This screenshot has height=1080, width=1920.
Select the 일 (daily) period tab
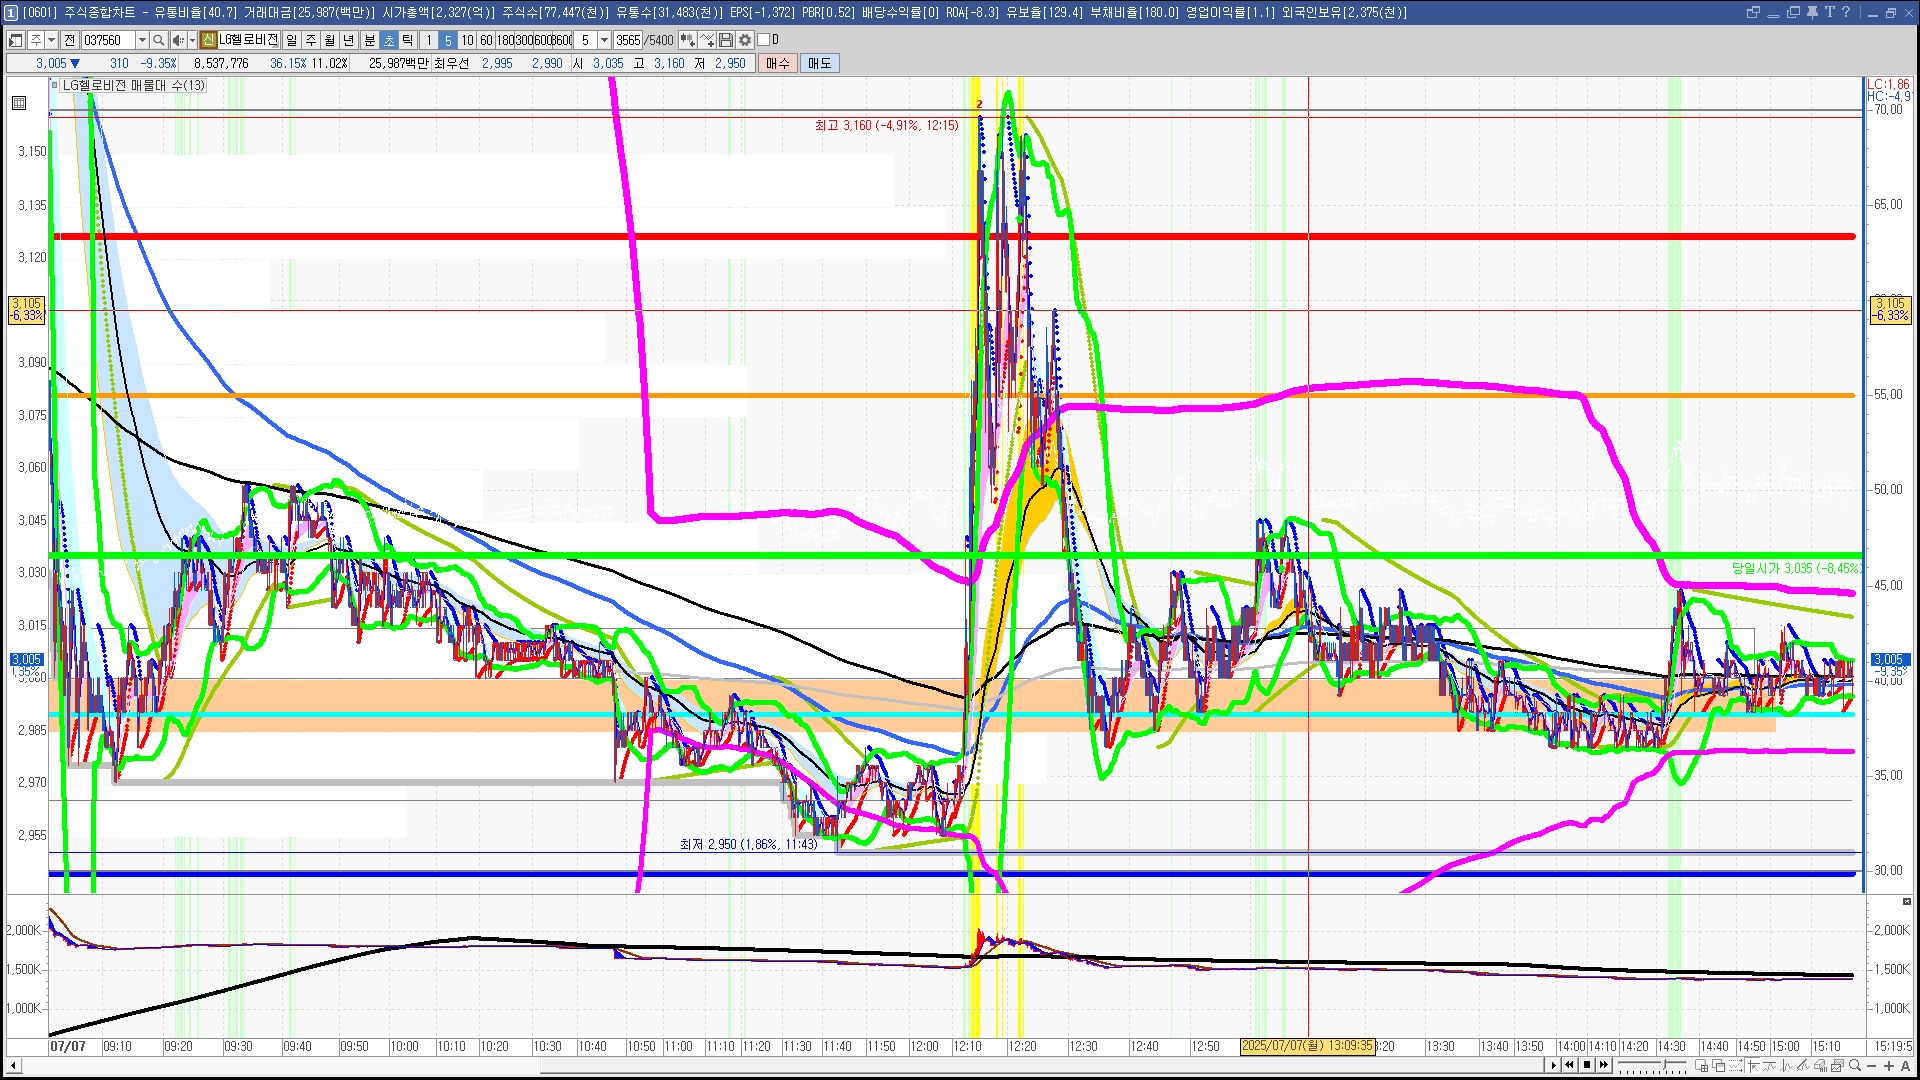tap(291, 40)
